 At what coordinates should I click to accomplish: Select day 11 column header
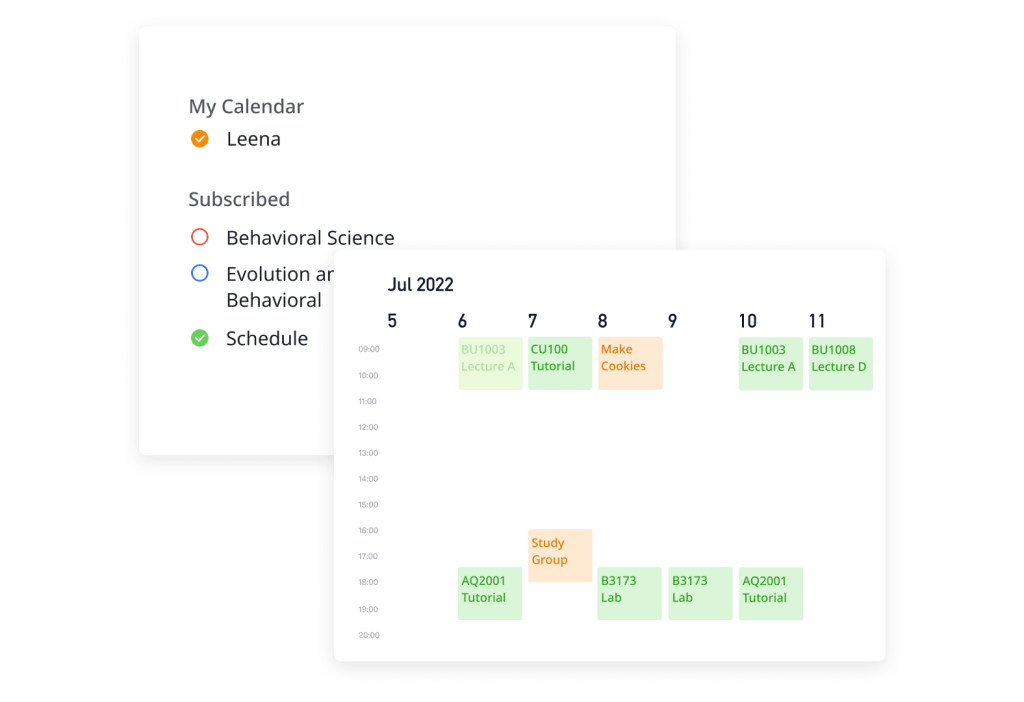coord(817,321)
